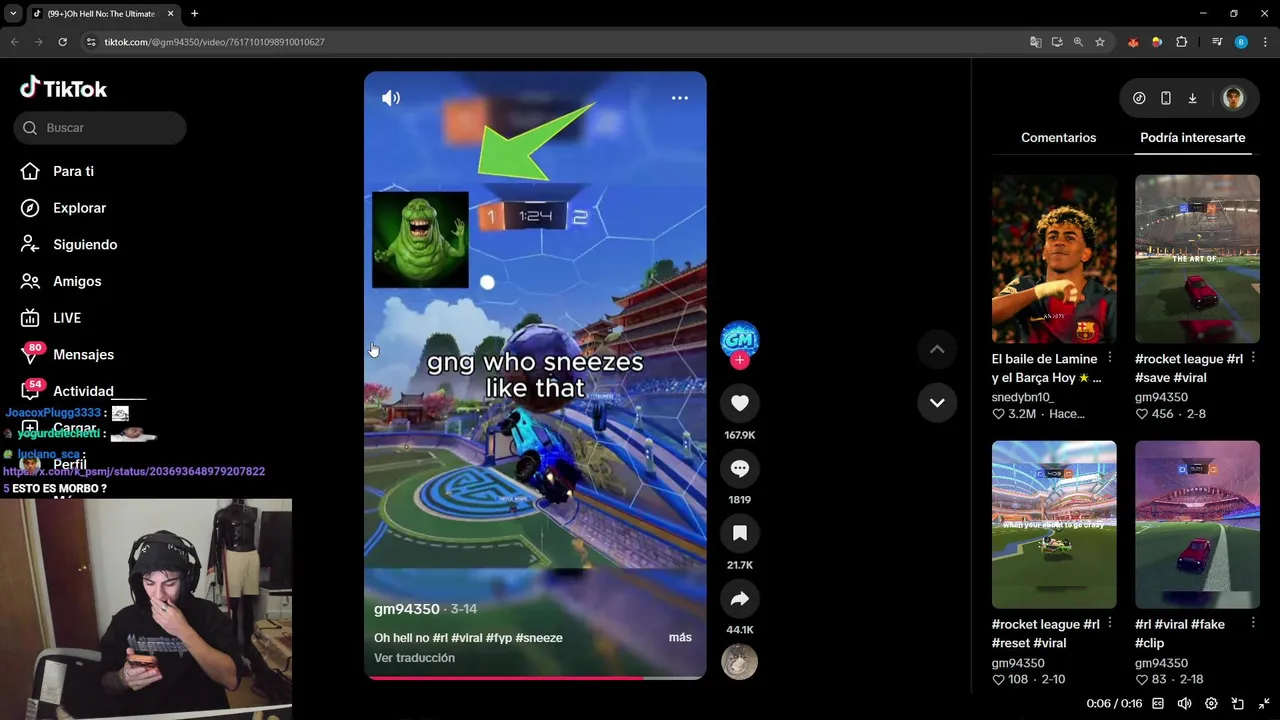This screenshot has width=1280, height=720.
Task: Seek in the red video progress bar
Action: (x=535, y=678)
